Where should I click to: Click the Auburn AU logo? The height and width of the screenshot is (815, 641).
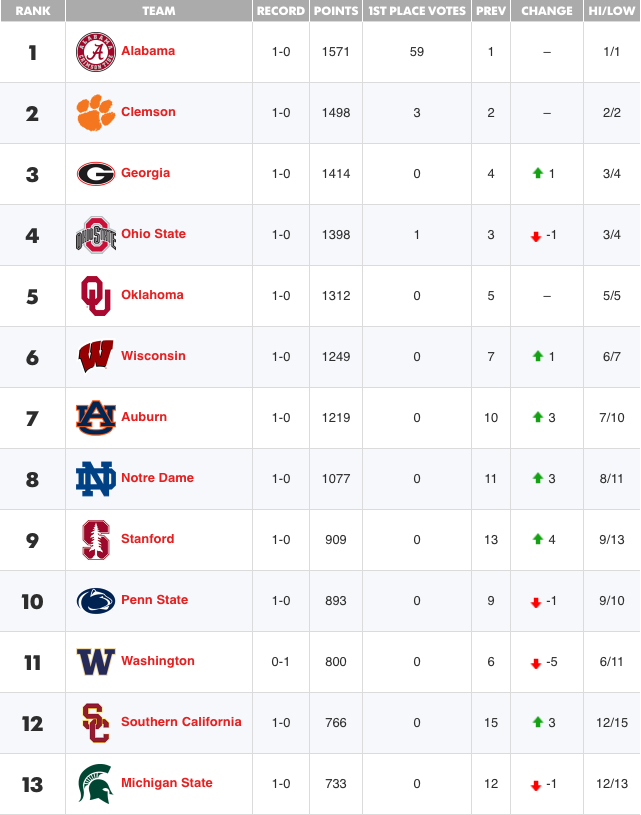pyautogui.click(x=96, y=417)
